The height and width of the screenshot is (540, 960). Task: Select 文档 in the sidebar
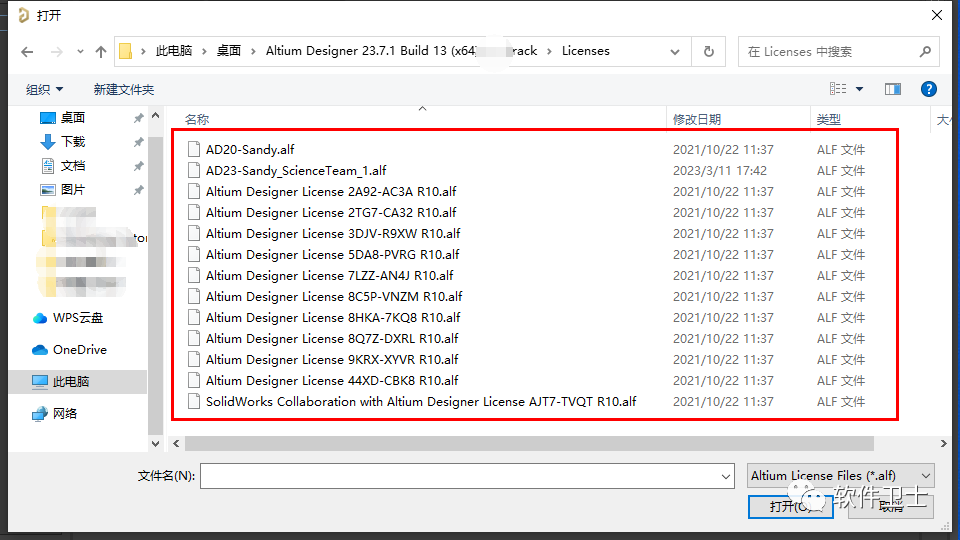coord(72,165)
